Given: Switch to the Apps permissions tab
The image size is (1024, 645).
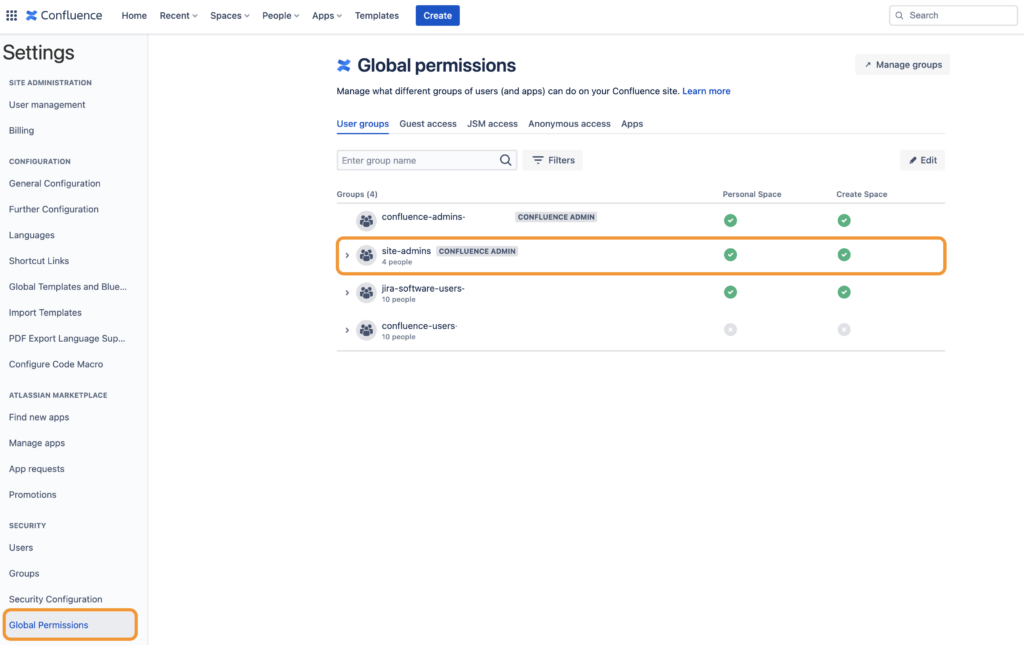Looking at the screenshot, I should pos(632,123).
